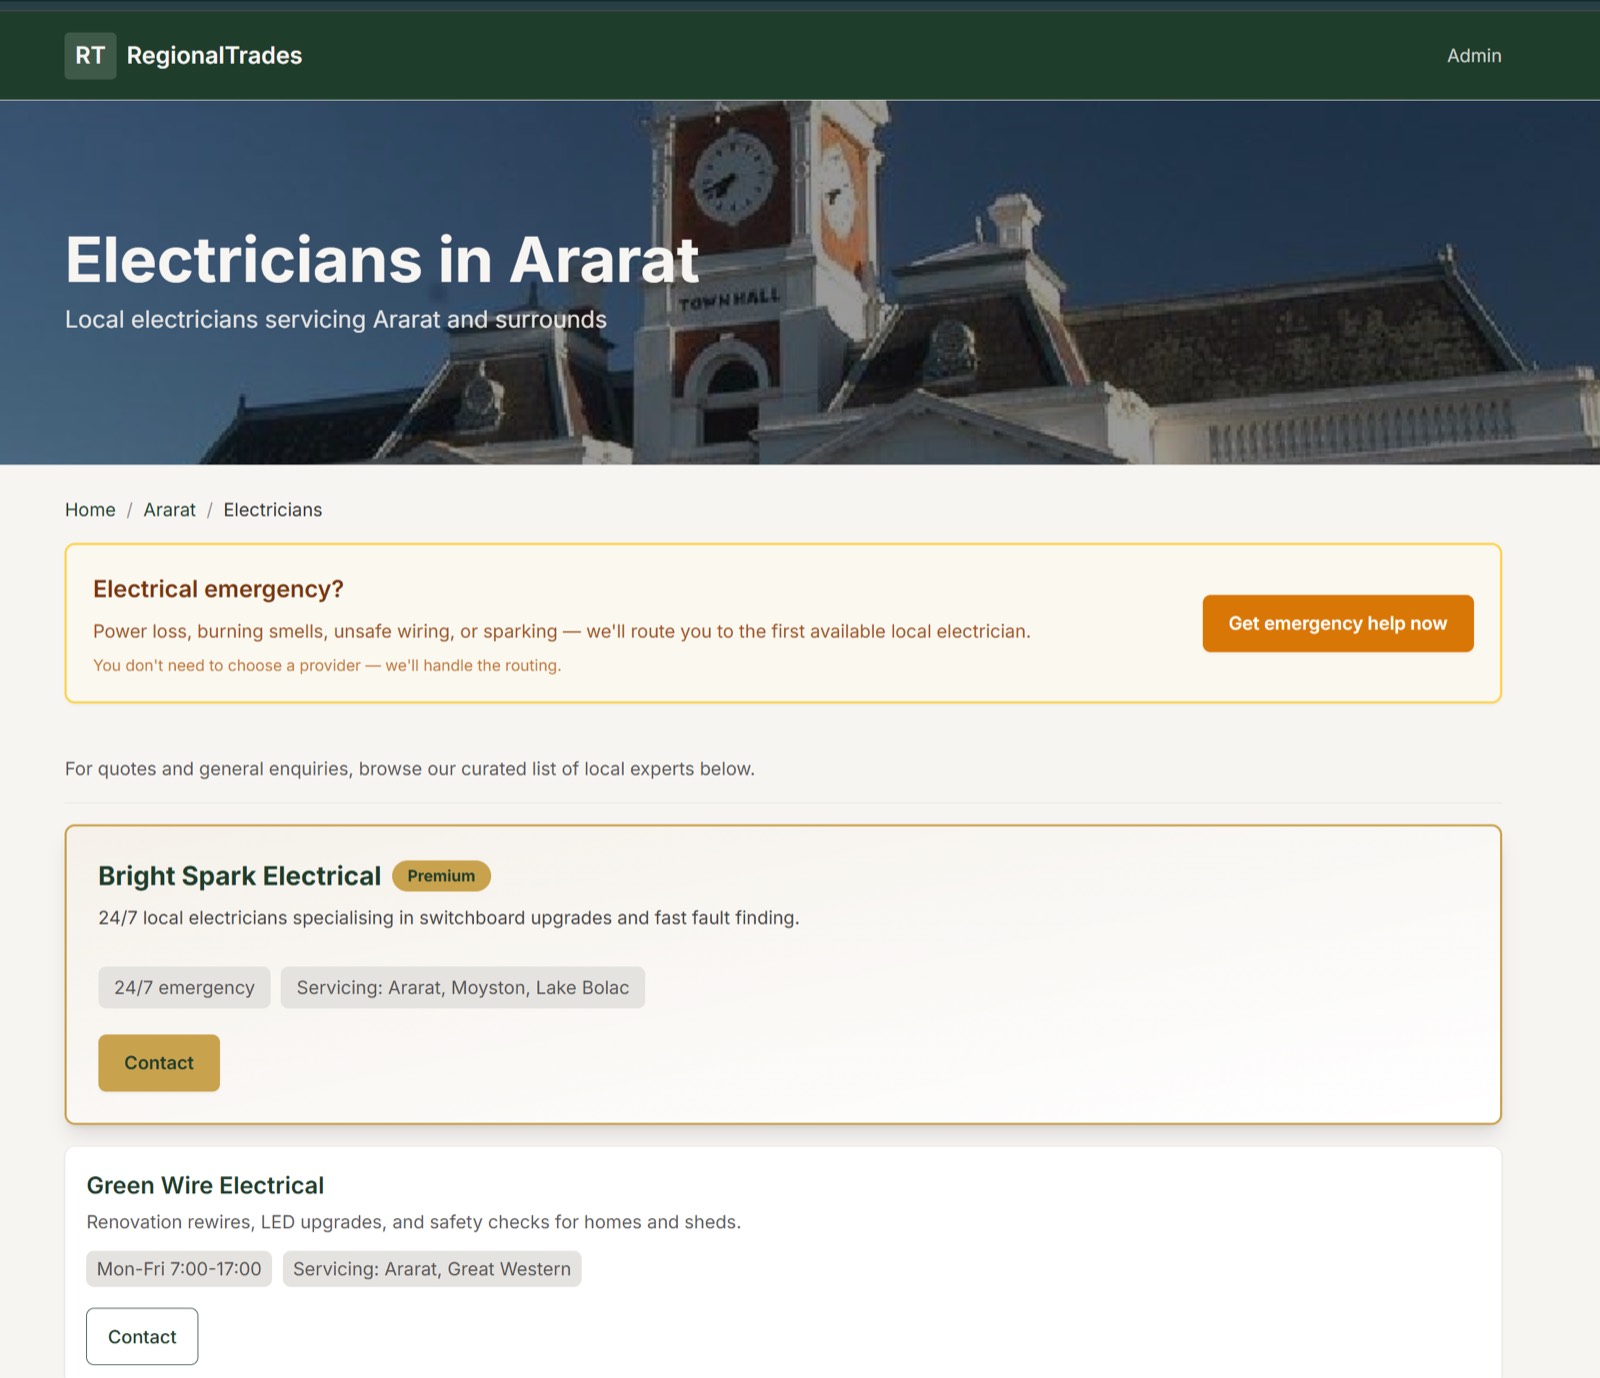Click the 'For quotes and general enquiries' text
The image size is (1600, 1378).
click(410, 769)
